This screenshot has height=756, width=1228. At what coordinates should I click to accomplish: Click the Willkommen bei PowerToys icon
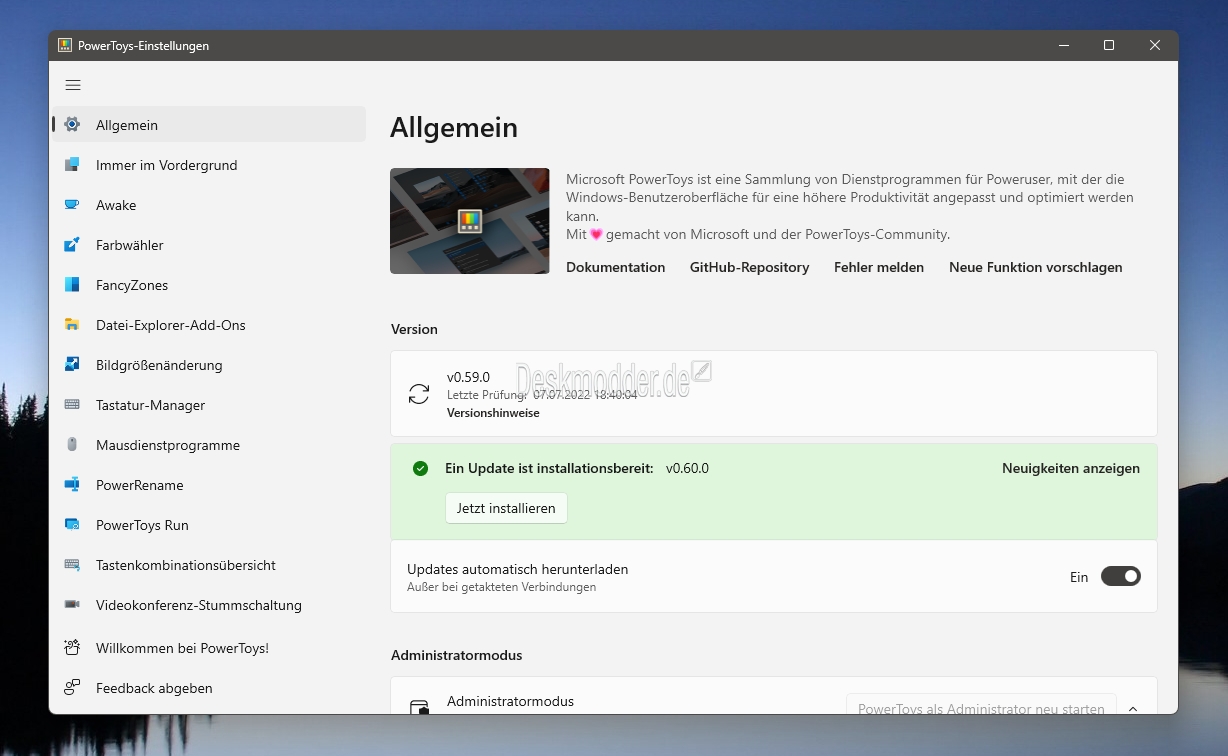coord(72,648)
